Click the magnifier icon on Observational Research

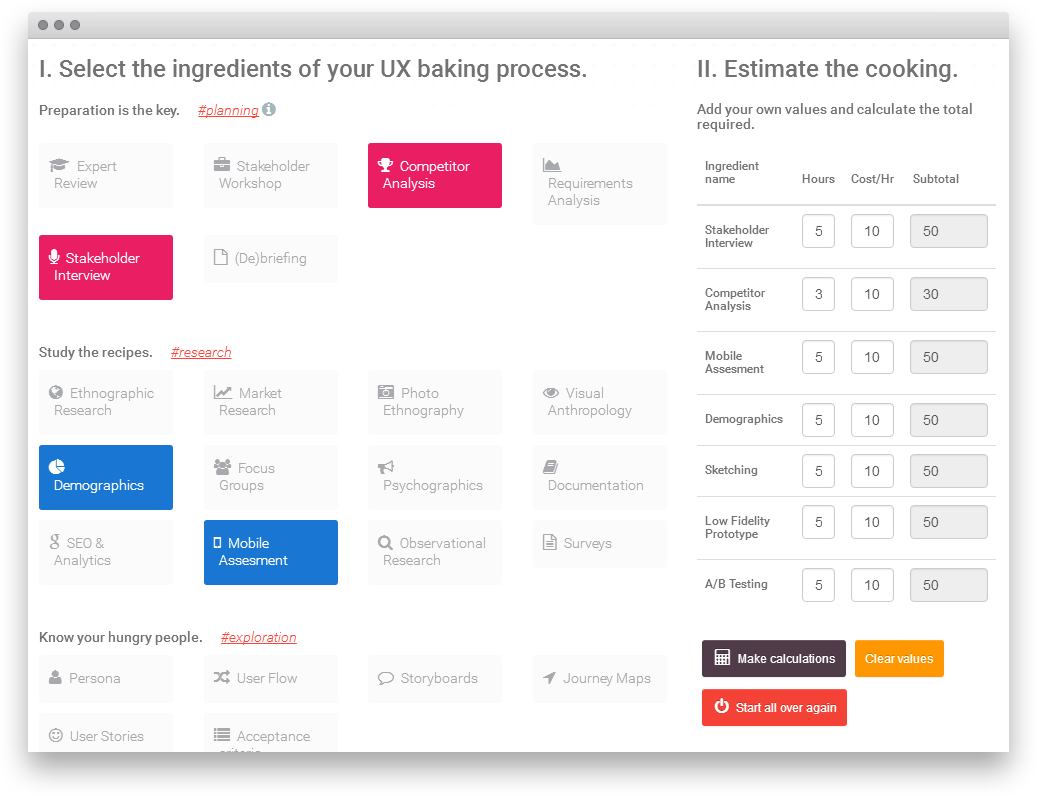click(x=385, y=543)
